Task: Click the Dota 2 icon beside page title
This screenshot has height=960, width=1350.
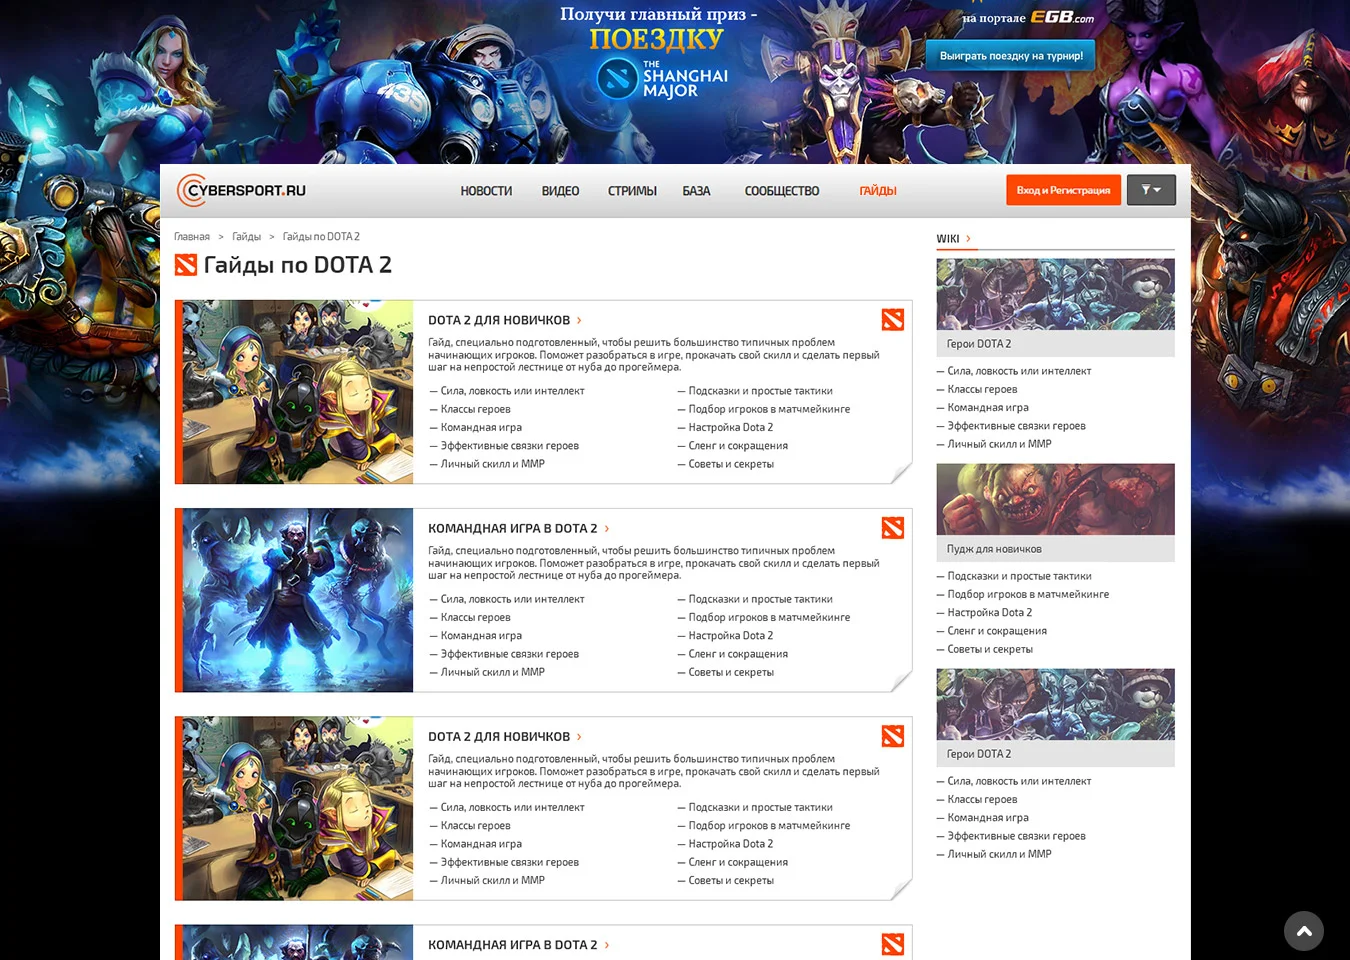Action: click(186, 265)
